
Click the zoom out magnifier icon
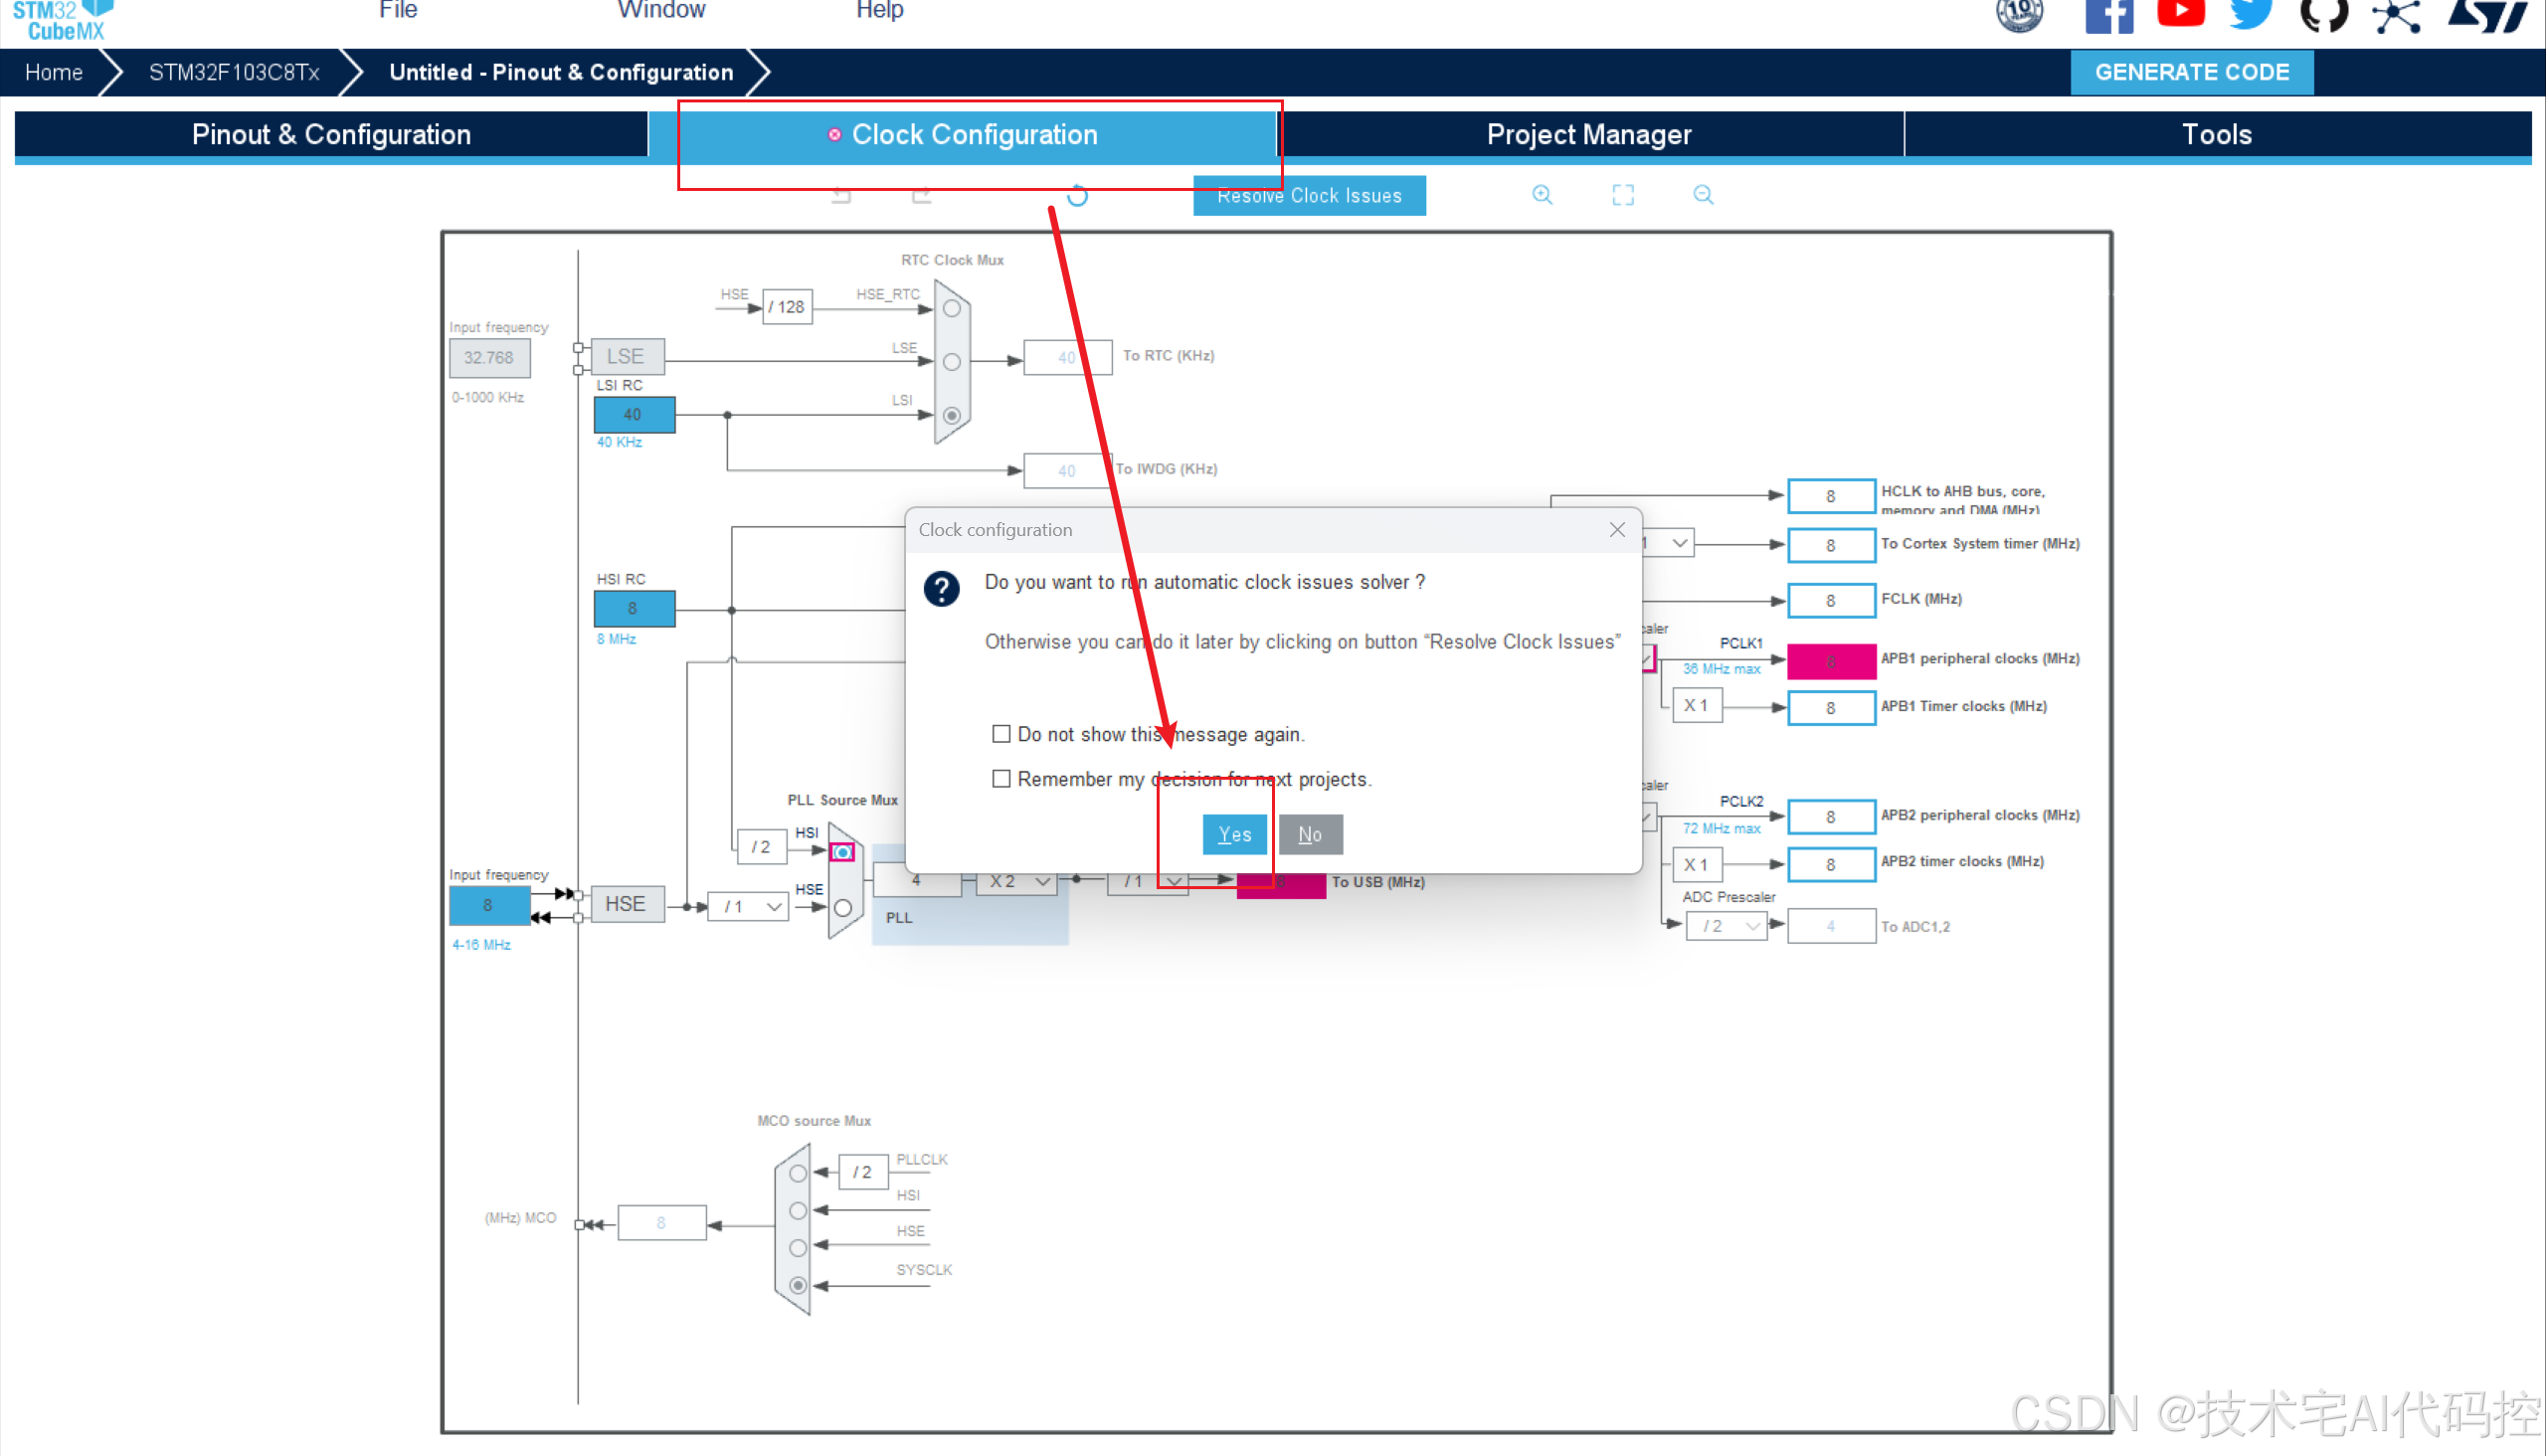coord(1703,195)
